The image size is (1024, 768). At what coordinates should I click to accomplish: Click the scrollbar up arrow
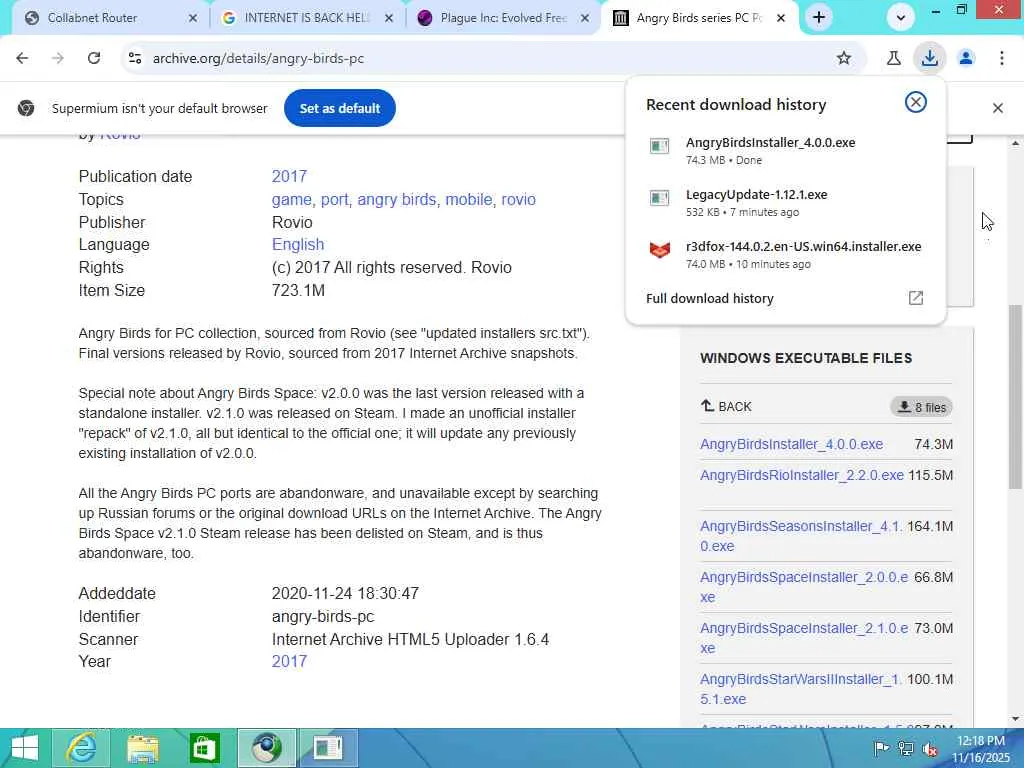(1015, 143)
